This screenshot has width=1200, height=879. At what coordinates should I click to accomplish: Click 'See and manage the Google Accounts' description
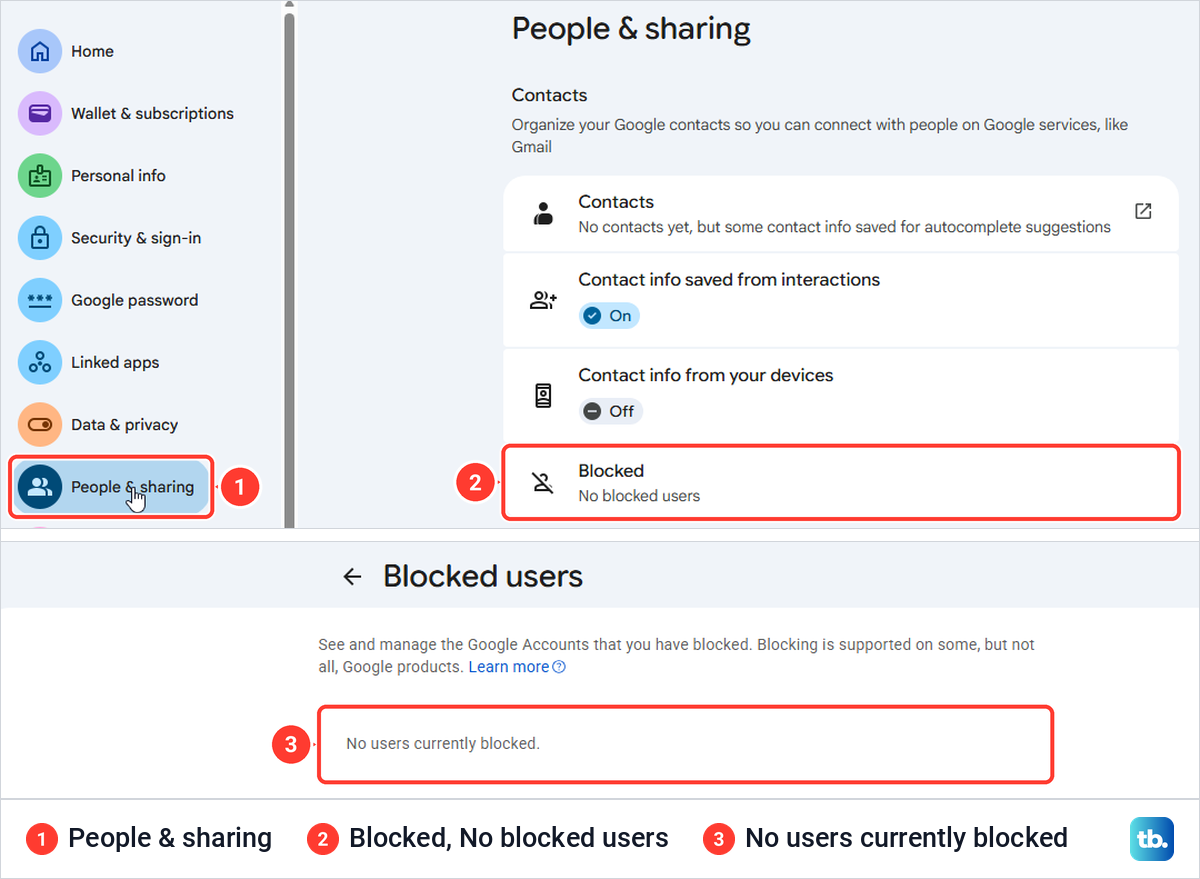676,655
